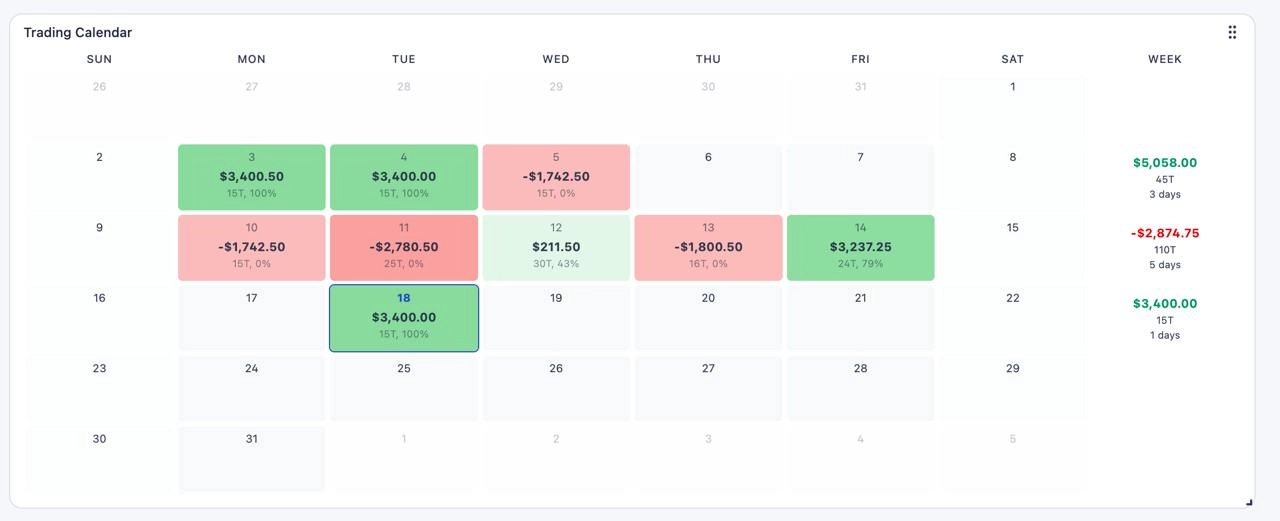Screen dimensions: 1280x521
Task: Open day 10 red loss cell
Action: click(252, 247)
